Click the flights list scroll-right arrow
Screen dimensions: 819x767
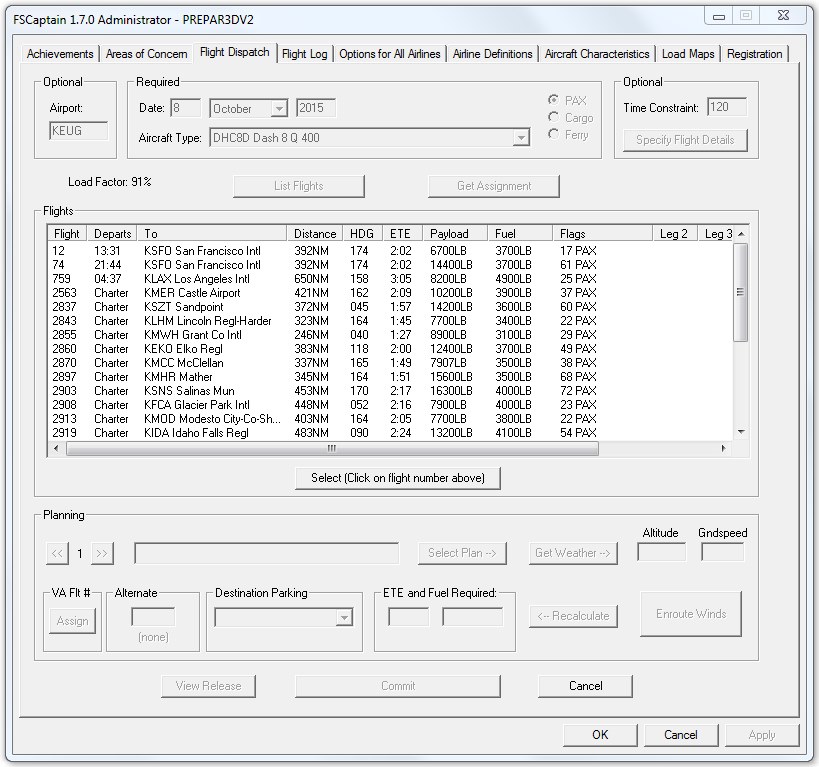723,448
